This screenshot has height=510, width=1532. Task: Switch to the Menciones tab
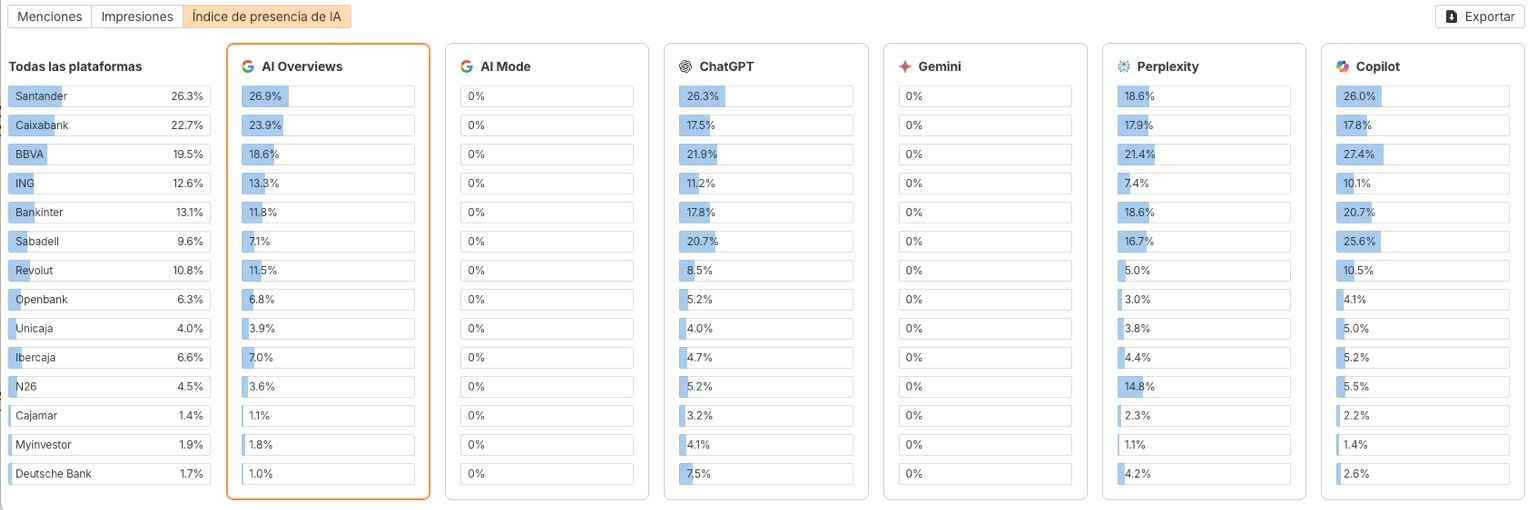pos(50,17)
